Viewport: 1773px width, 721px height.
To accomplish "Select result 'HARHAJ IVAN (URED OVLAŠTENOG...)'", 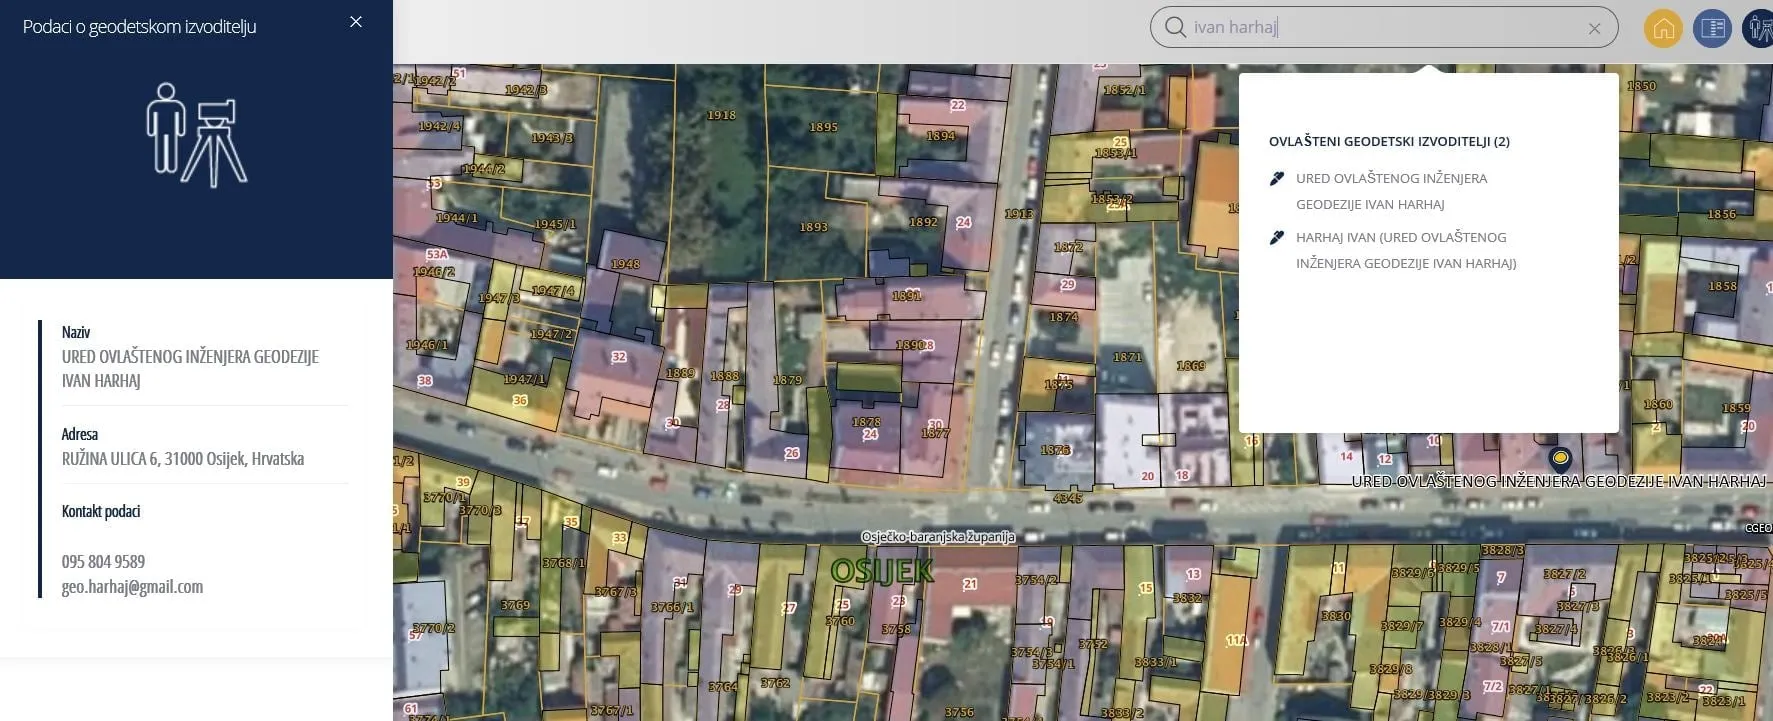I will 1405,250.
